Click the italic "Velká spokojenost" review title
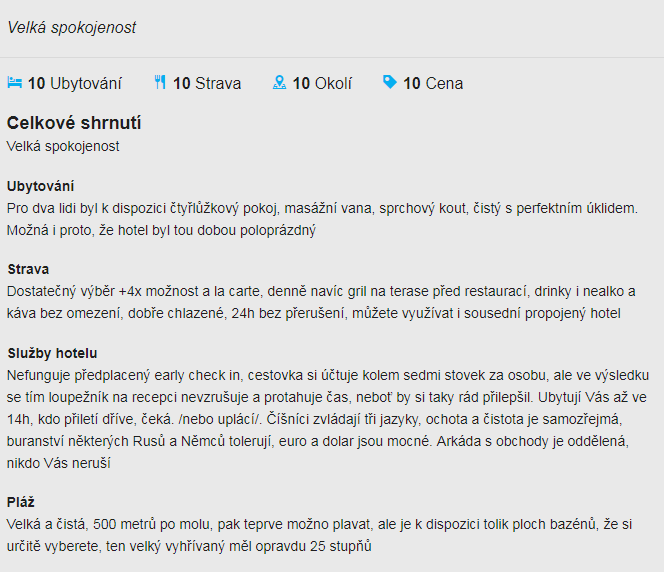This screenshot has height=572, width=664. point(71,28)
